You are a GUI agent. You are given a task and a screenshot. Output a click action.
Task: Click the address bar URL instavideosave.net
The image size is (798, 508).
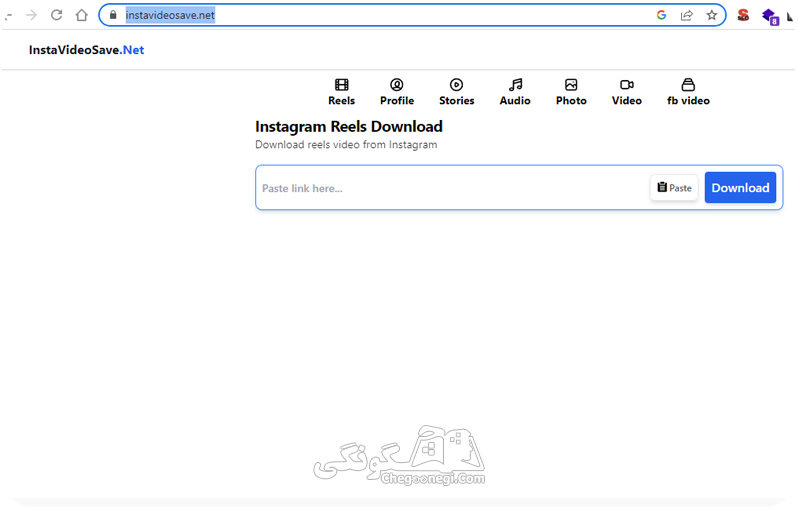click(170, 15)
